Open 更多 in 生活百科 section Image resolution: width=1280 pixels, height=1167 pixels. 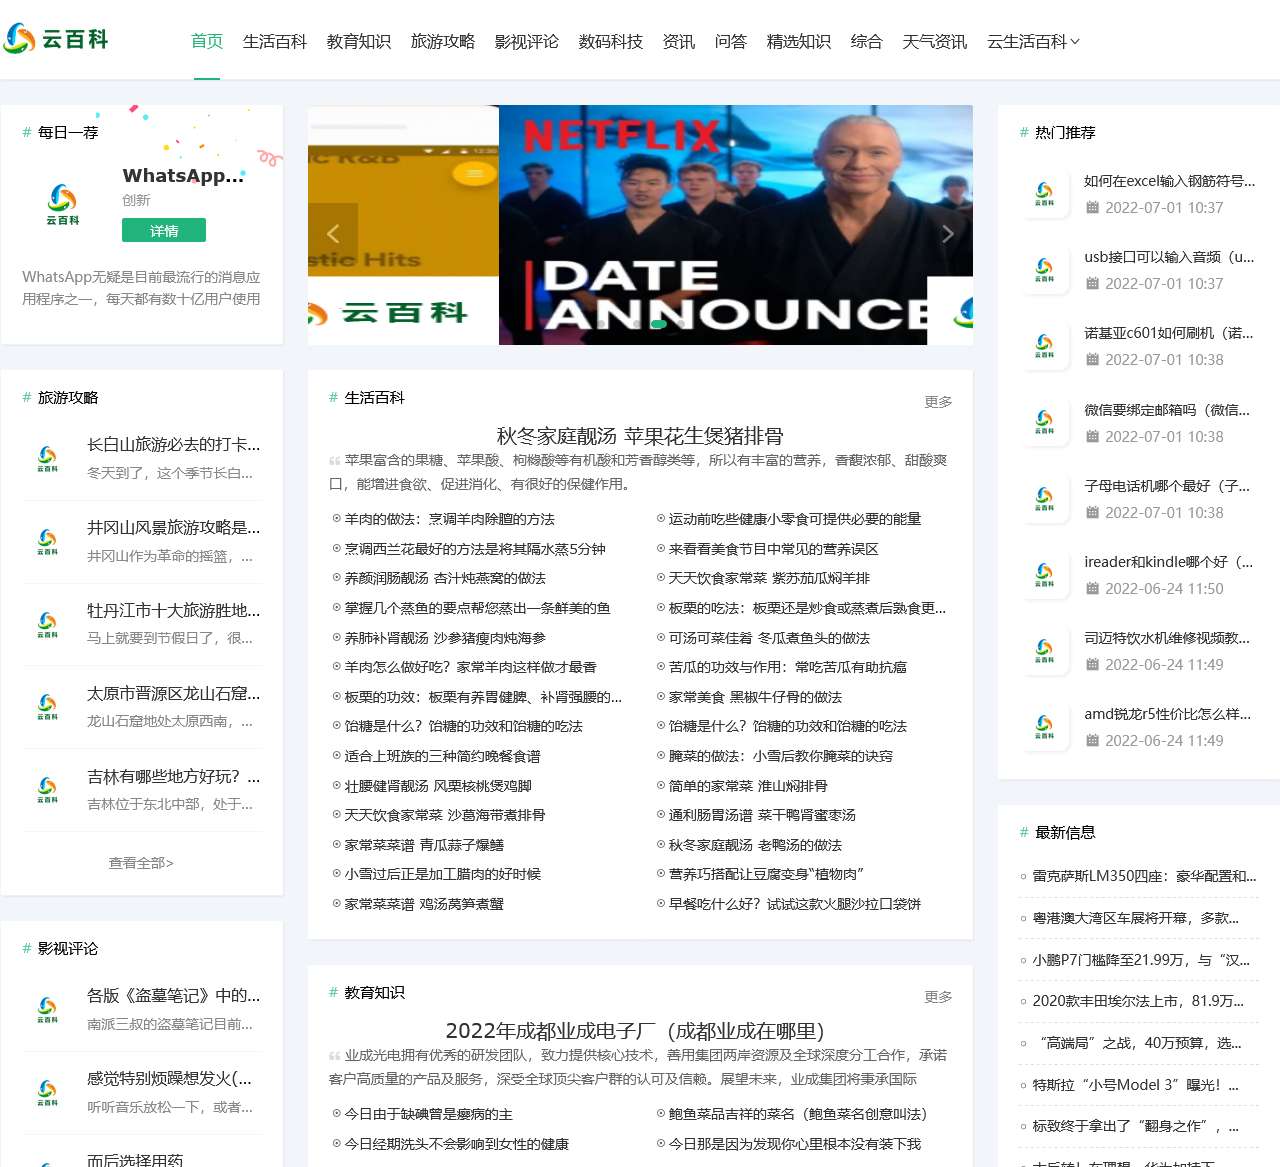pos(938,402)
